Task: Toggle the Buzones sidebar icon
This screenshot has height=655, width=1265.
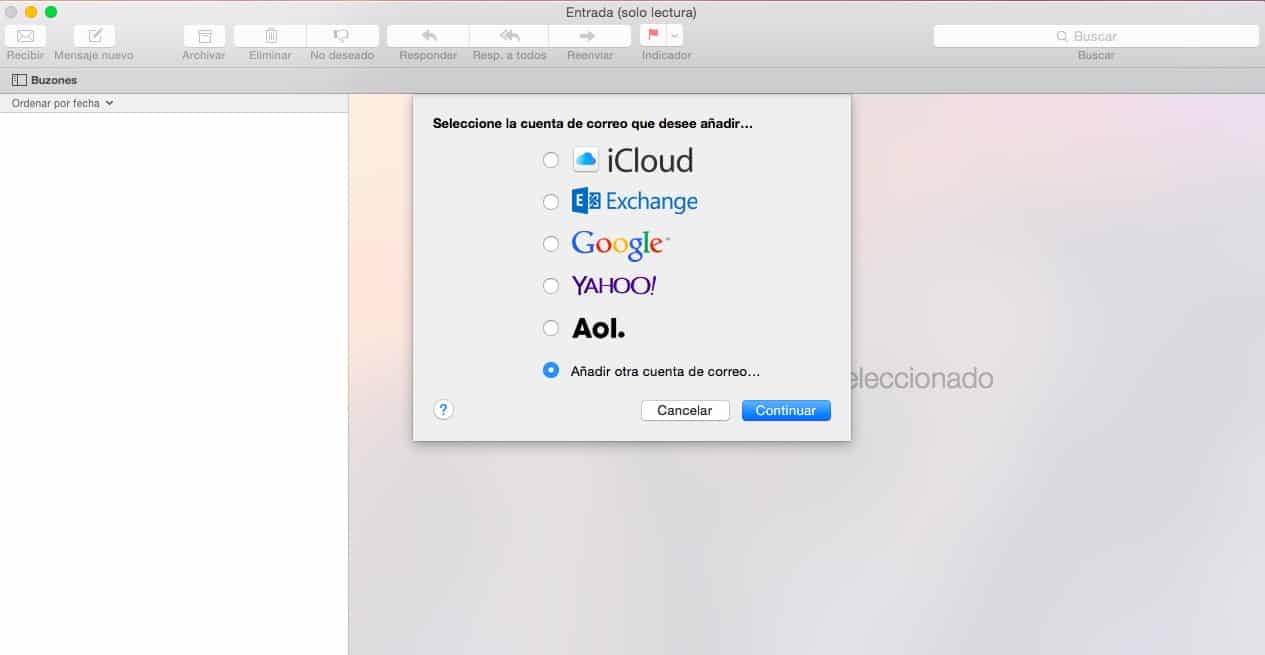Action: [19, 80]
